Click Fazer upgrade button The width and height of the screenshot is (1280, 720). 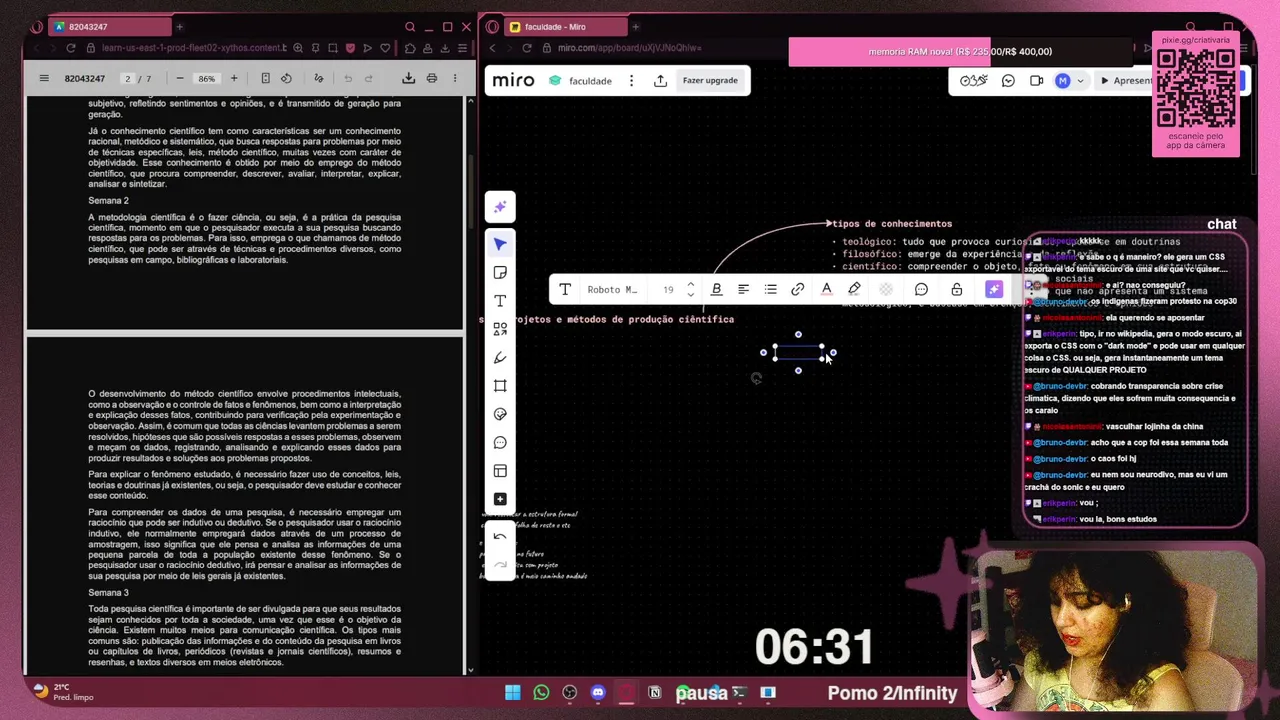710,80
